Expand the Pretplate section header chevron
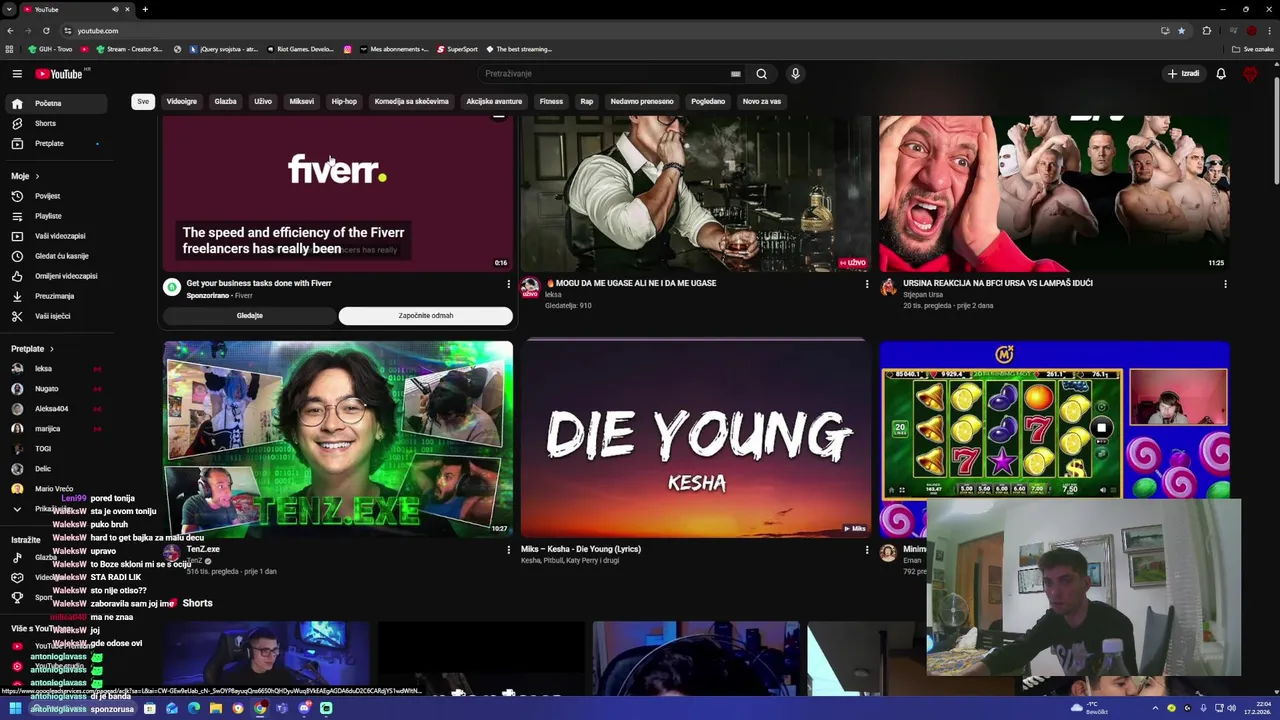The image size is (1280, 720). tap(51, 349)
